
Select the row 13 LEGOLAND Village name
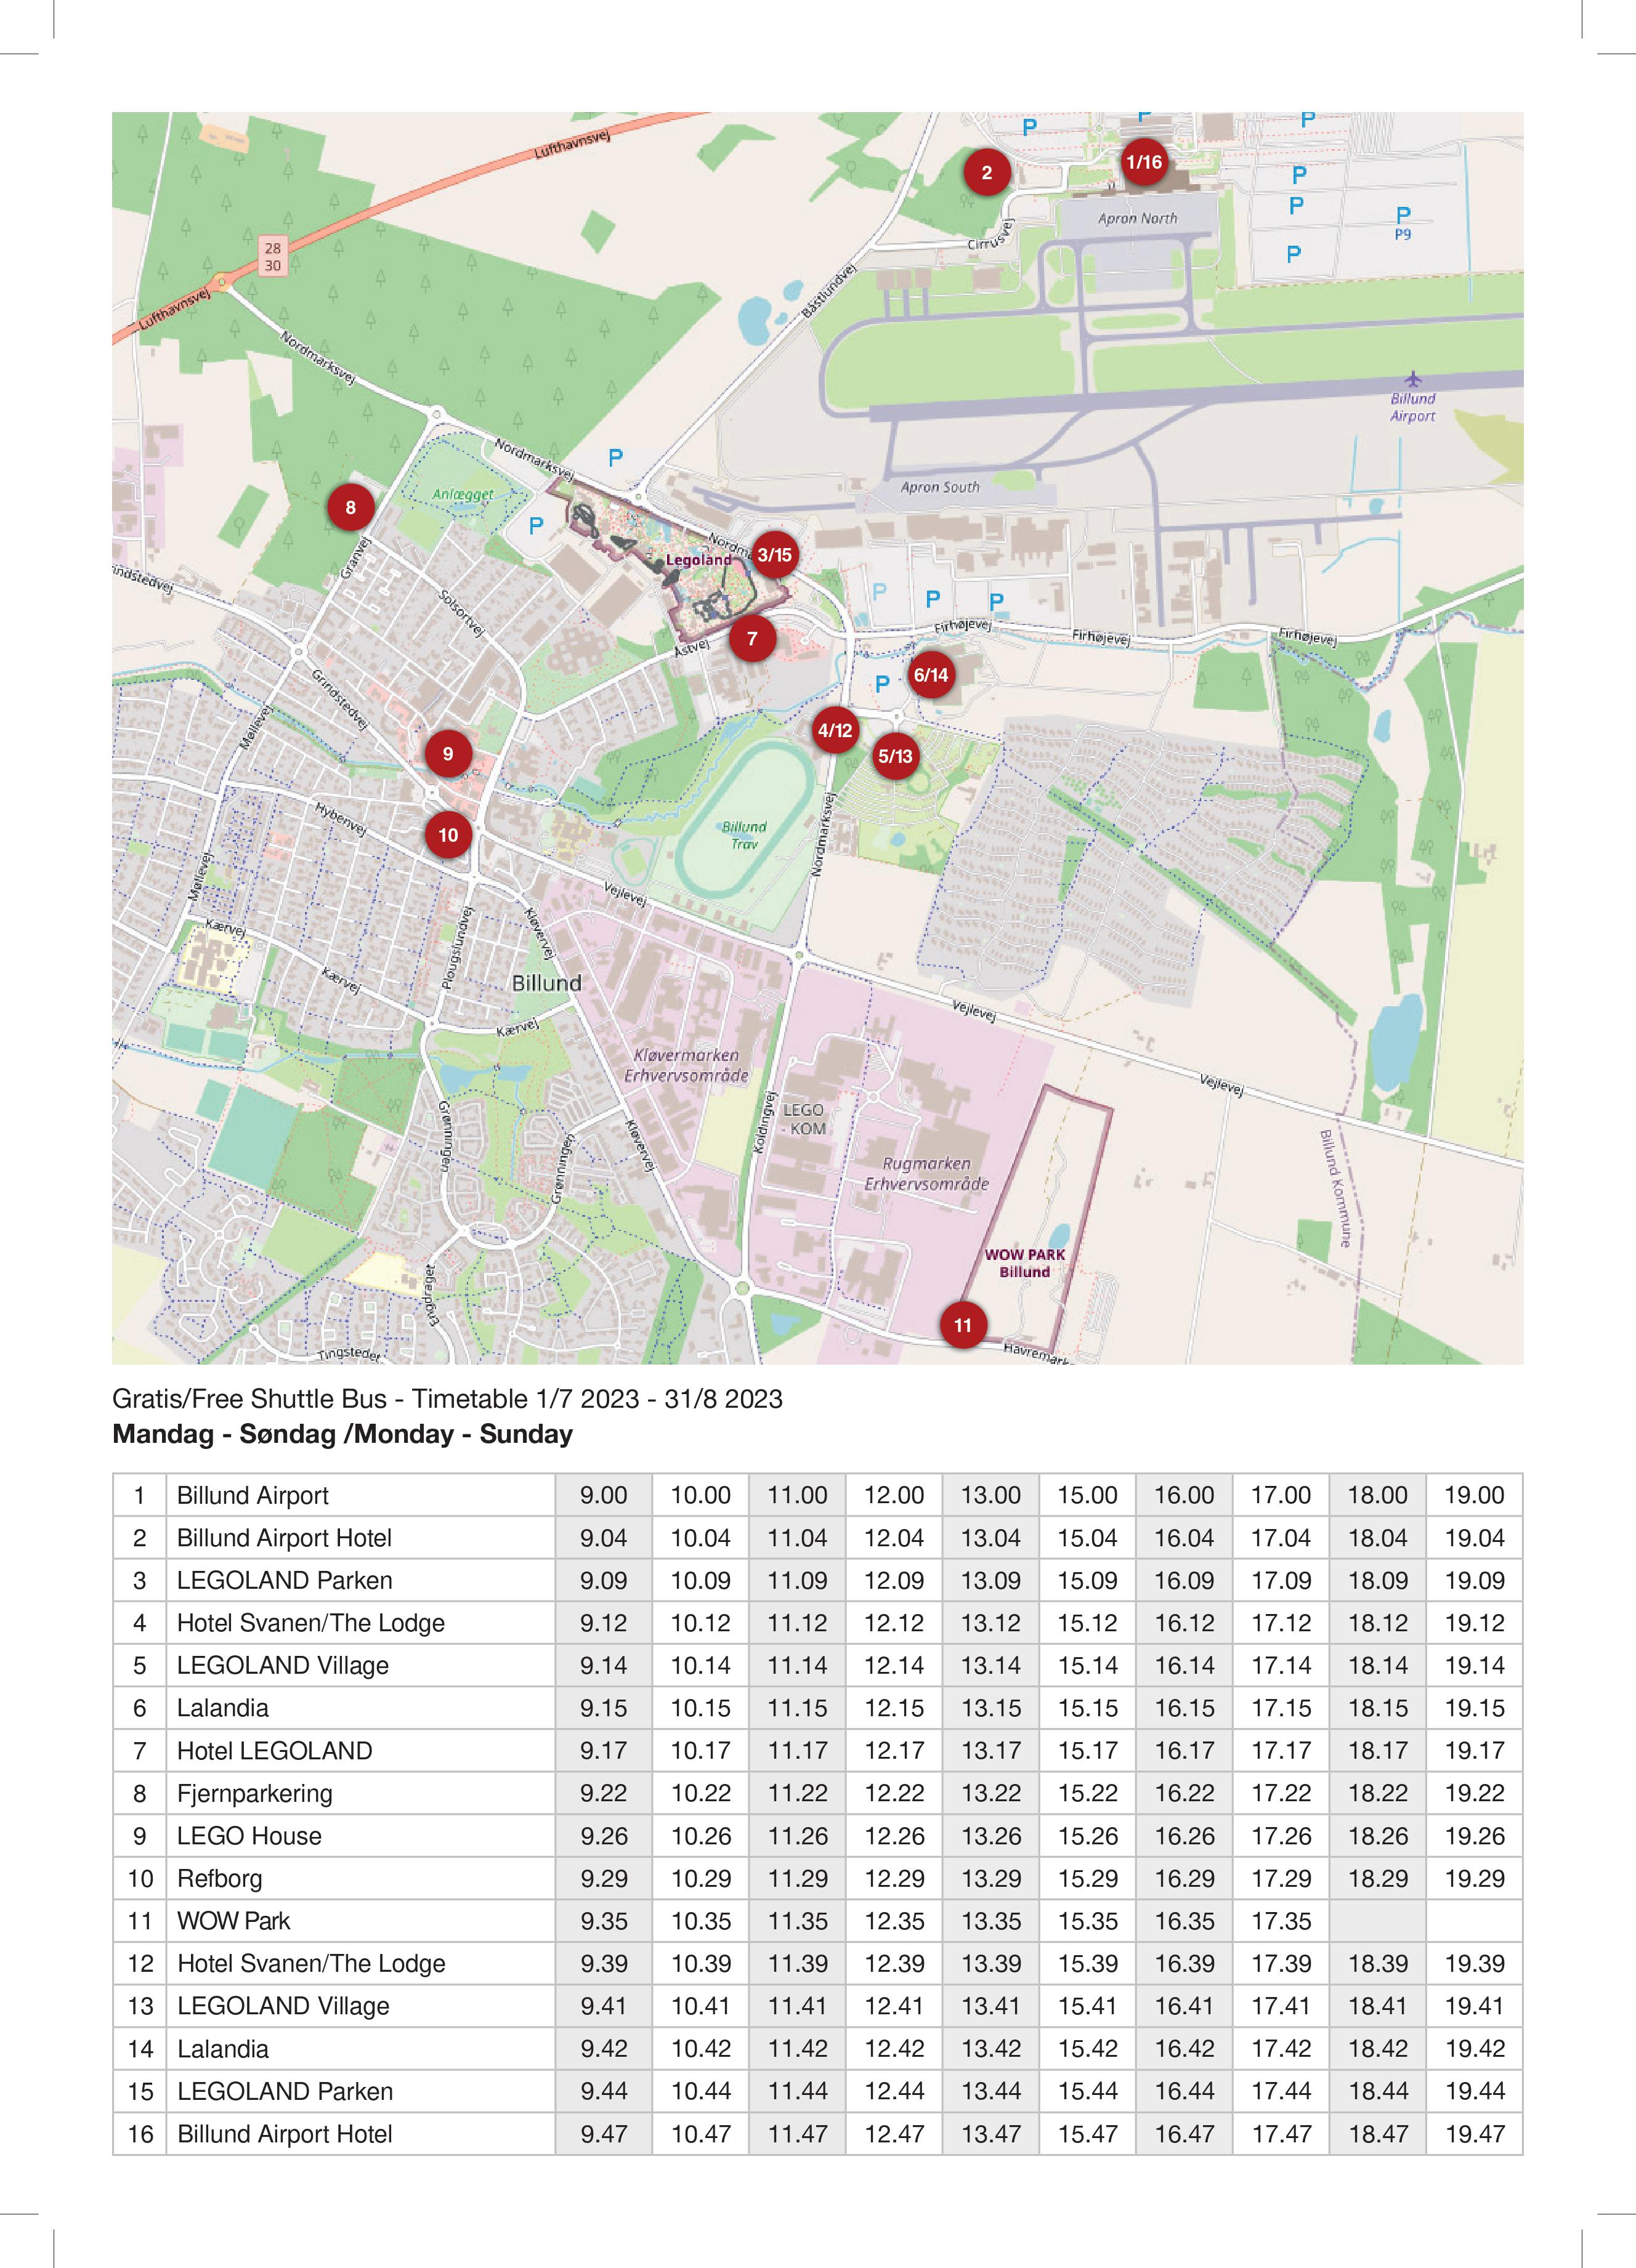[x=283, y=2006]
